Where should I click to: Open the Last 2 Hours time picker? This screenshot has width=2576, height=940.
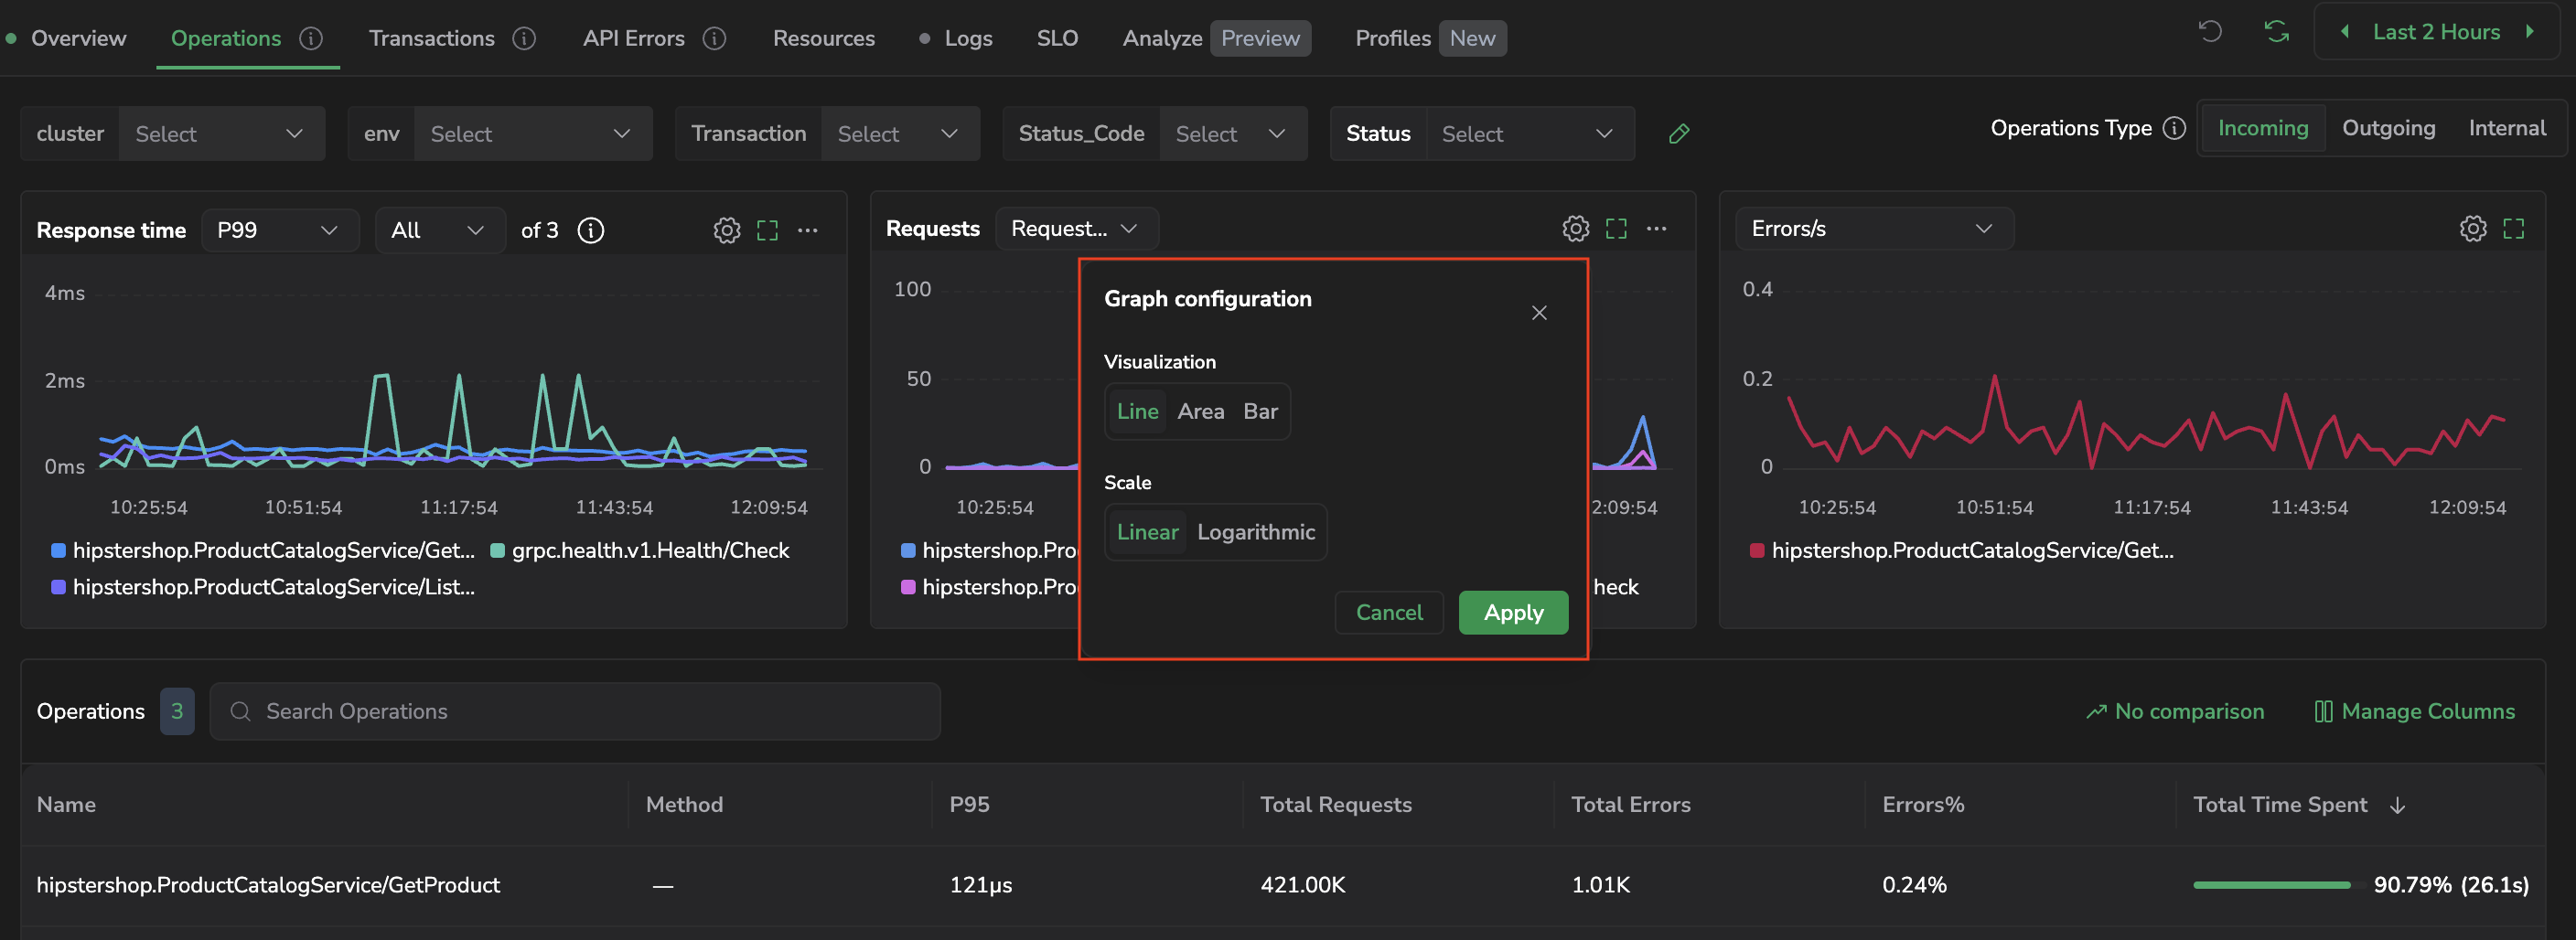click(2436, 32)
